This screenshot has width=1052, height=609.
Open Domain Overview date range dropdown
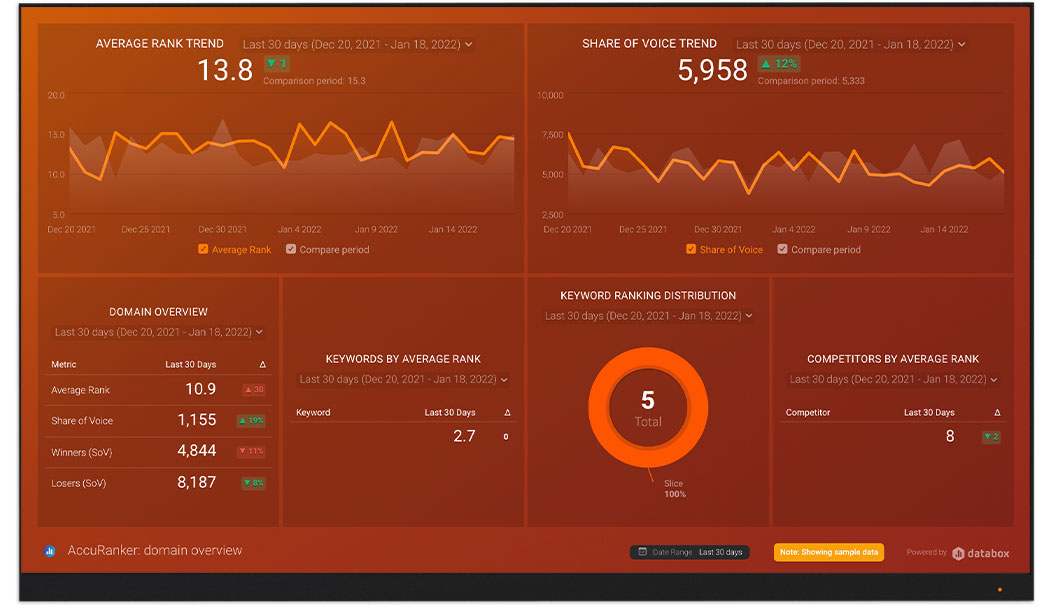click(159, 332)
